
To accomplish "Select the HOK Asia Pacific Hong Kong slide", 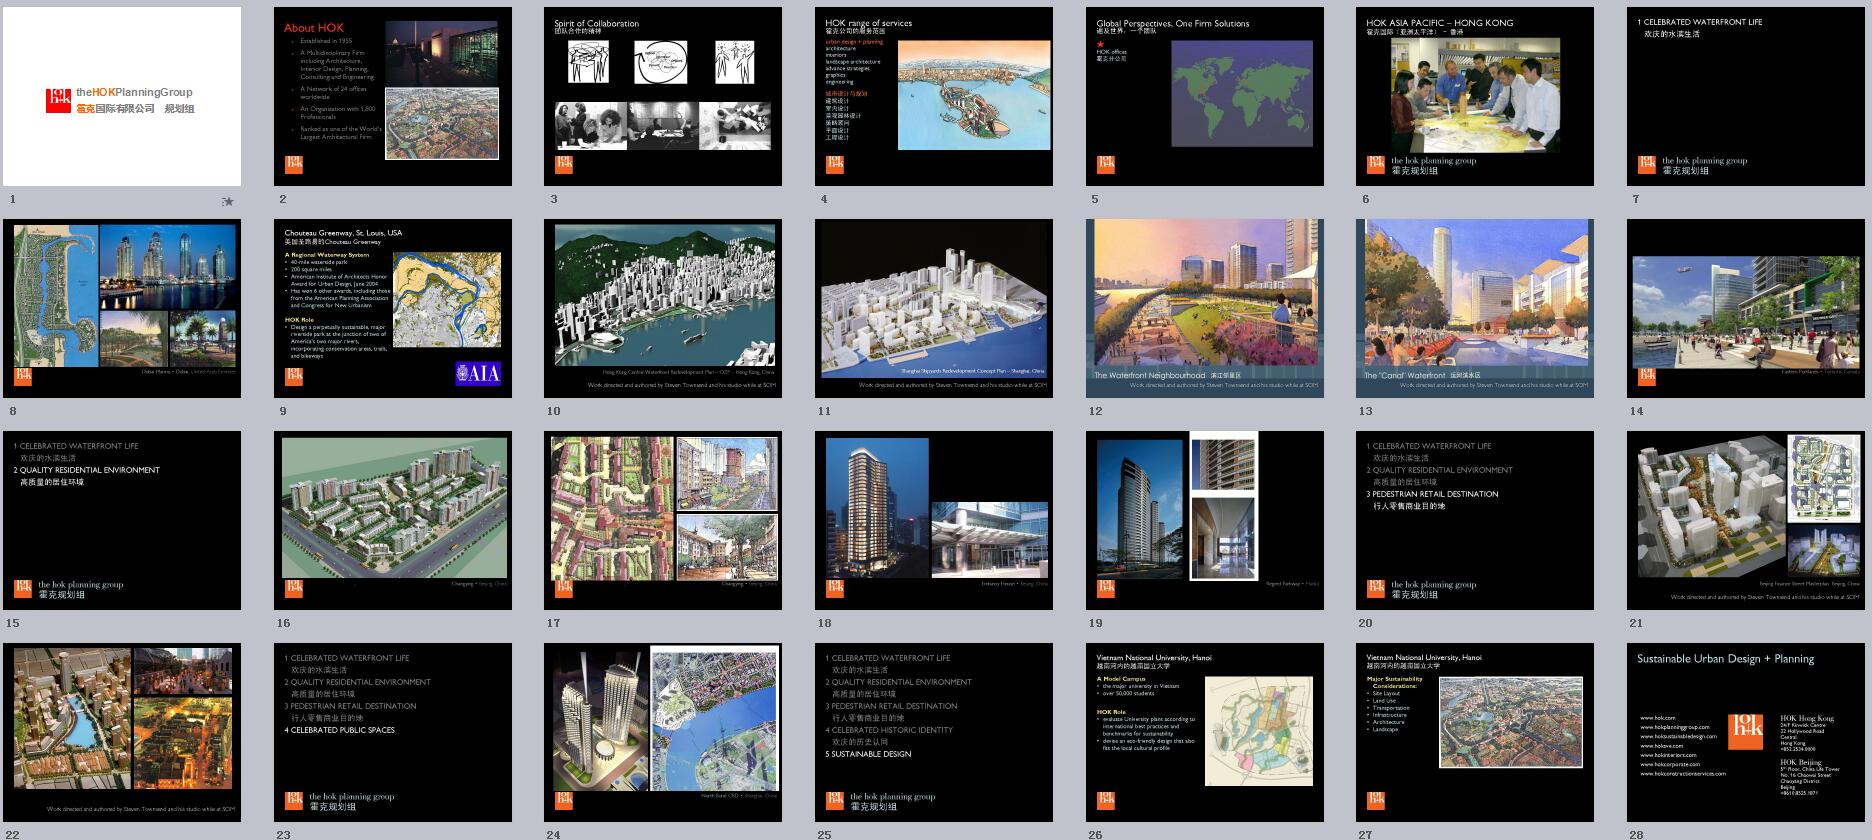I will coord(1475,97).
